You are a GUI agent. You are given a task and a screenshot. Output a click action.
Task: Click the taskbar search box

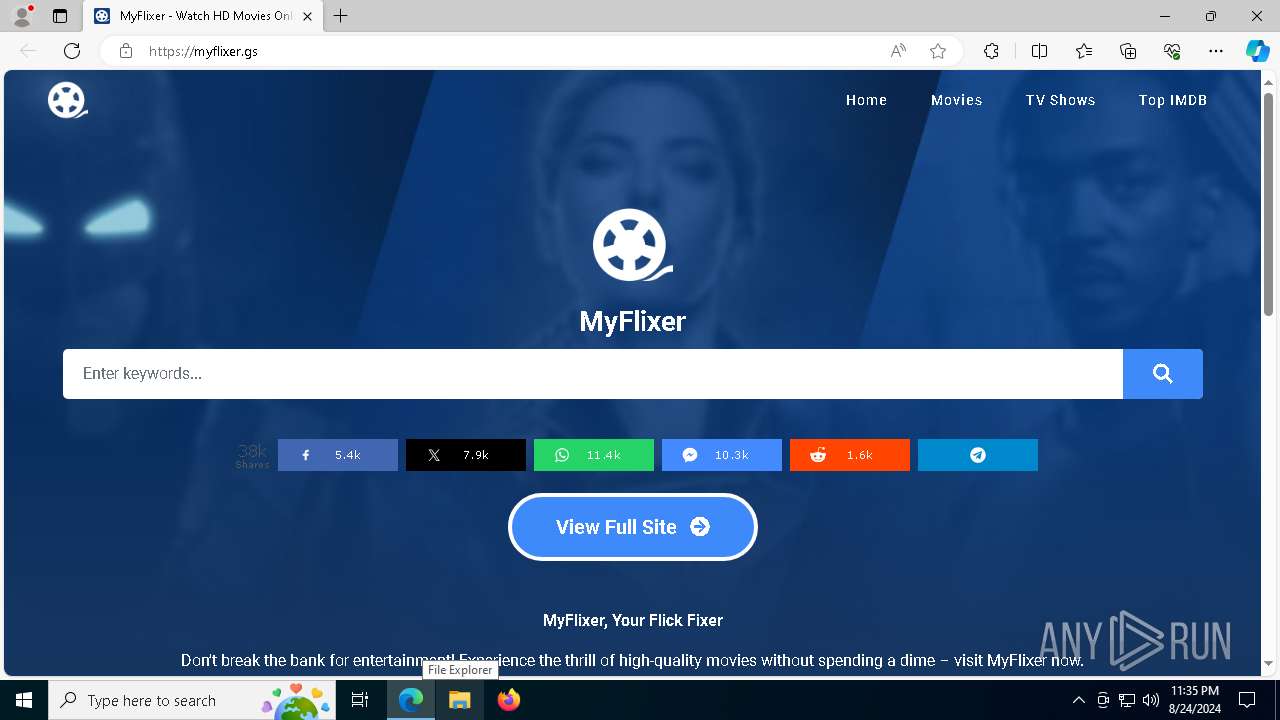192,700
